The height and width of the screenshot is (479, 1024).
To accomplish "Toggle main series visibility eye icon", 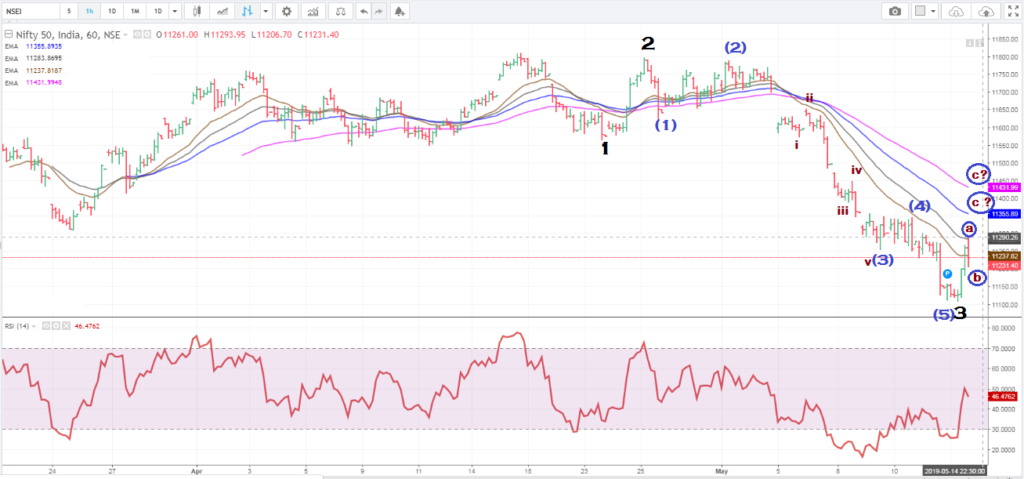I will 139,35.
